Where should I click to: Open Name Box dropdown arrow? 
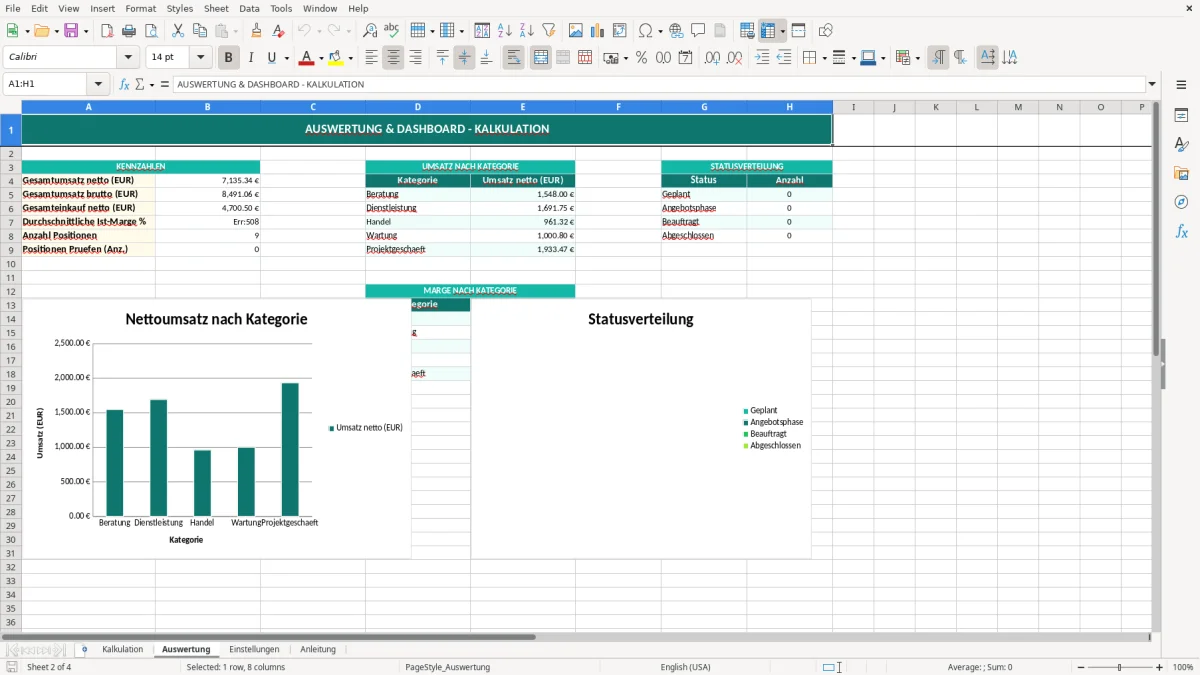pos(98,84)
